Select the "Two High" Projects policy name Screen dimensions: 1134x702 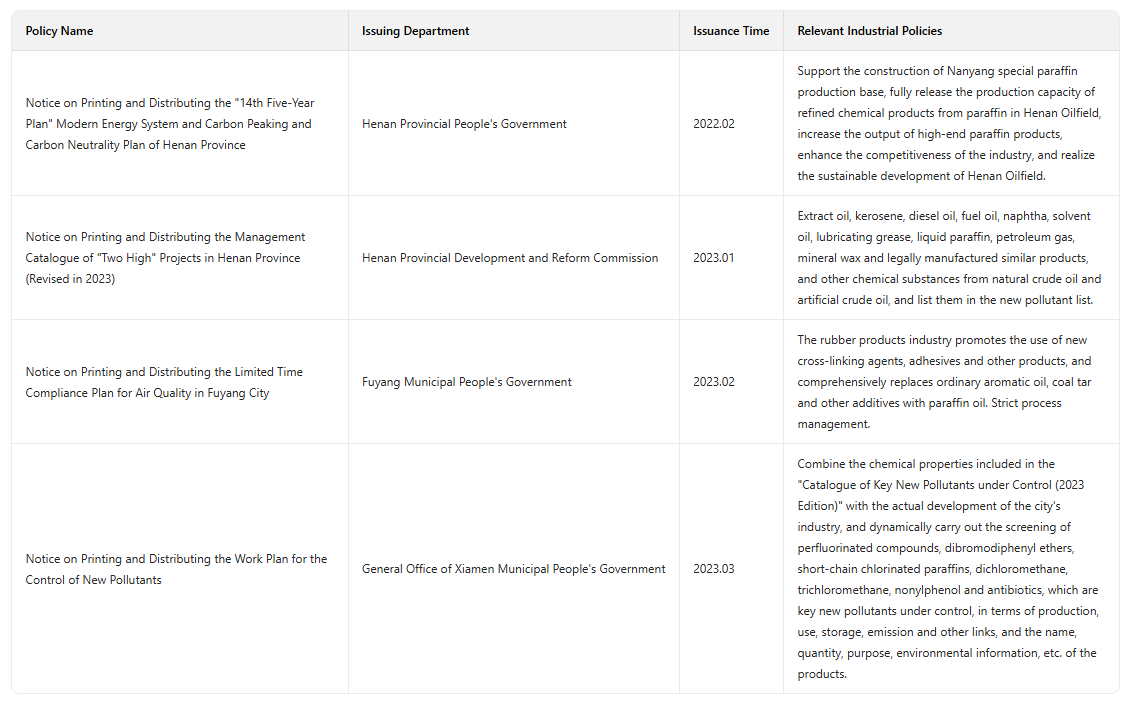point(166,258)
